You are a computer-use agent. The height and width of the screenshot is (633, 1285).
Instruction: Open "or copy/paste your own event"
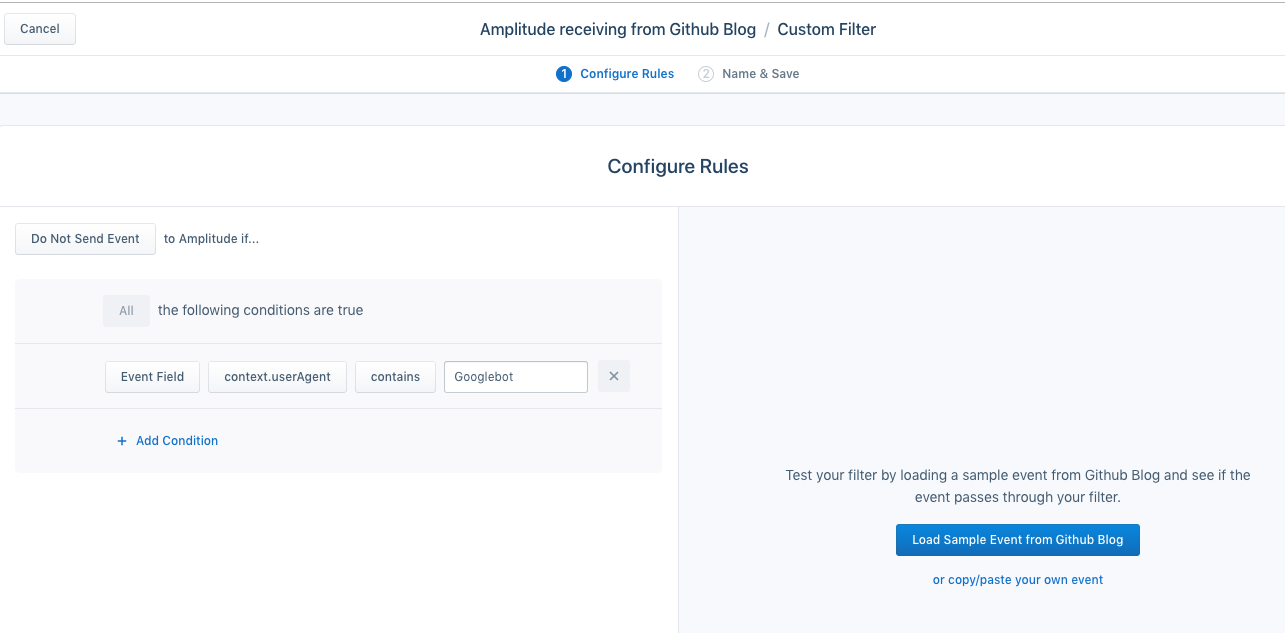click(1017, 579)
